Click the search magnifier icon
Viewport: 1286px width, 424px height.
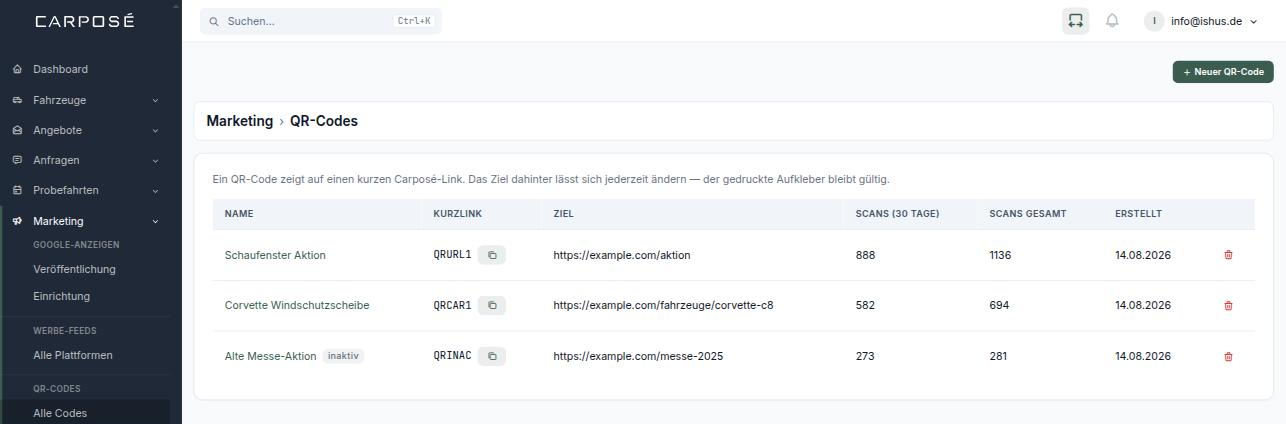point(214,21)
